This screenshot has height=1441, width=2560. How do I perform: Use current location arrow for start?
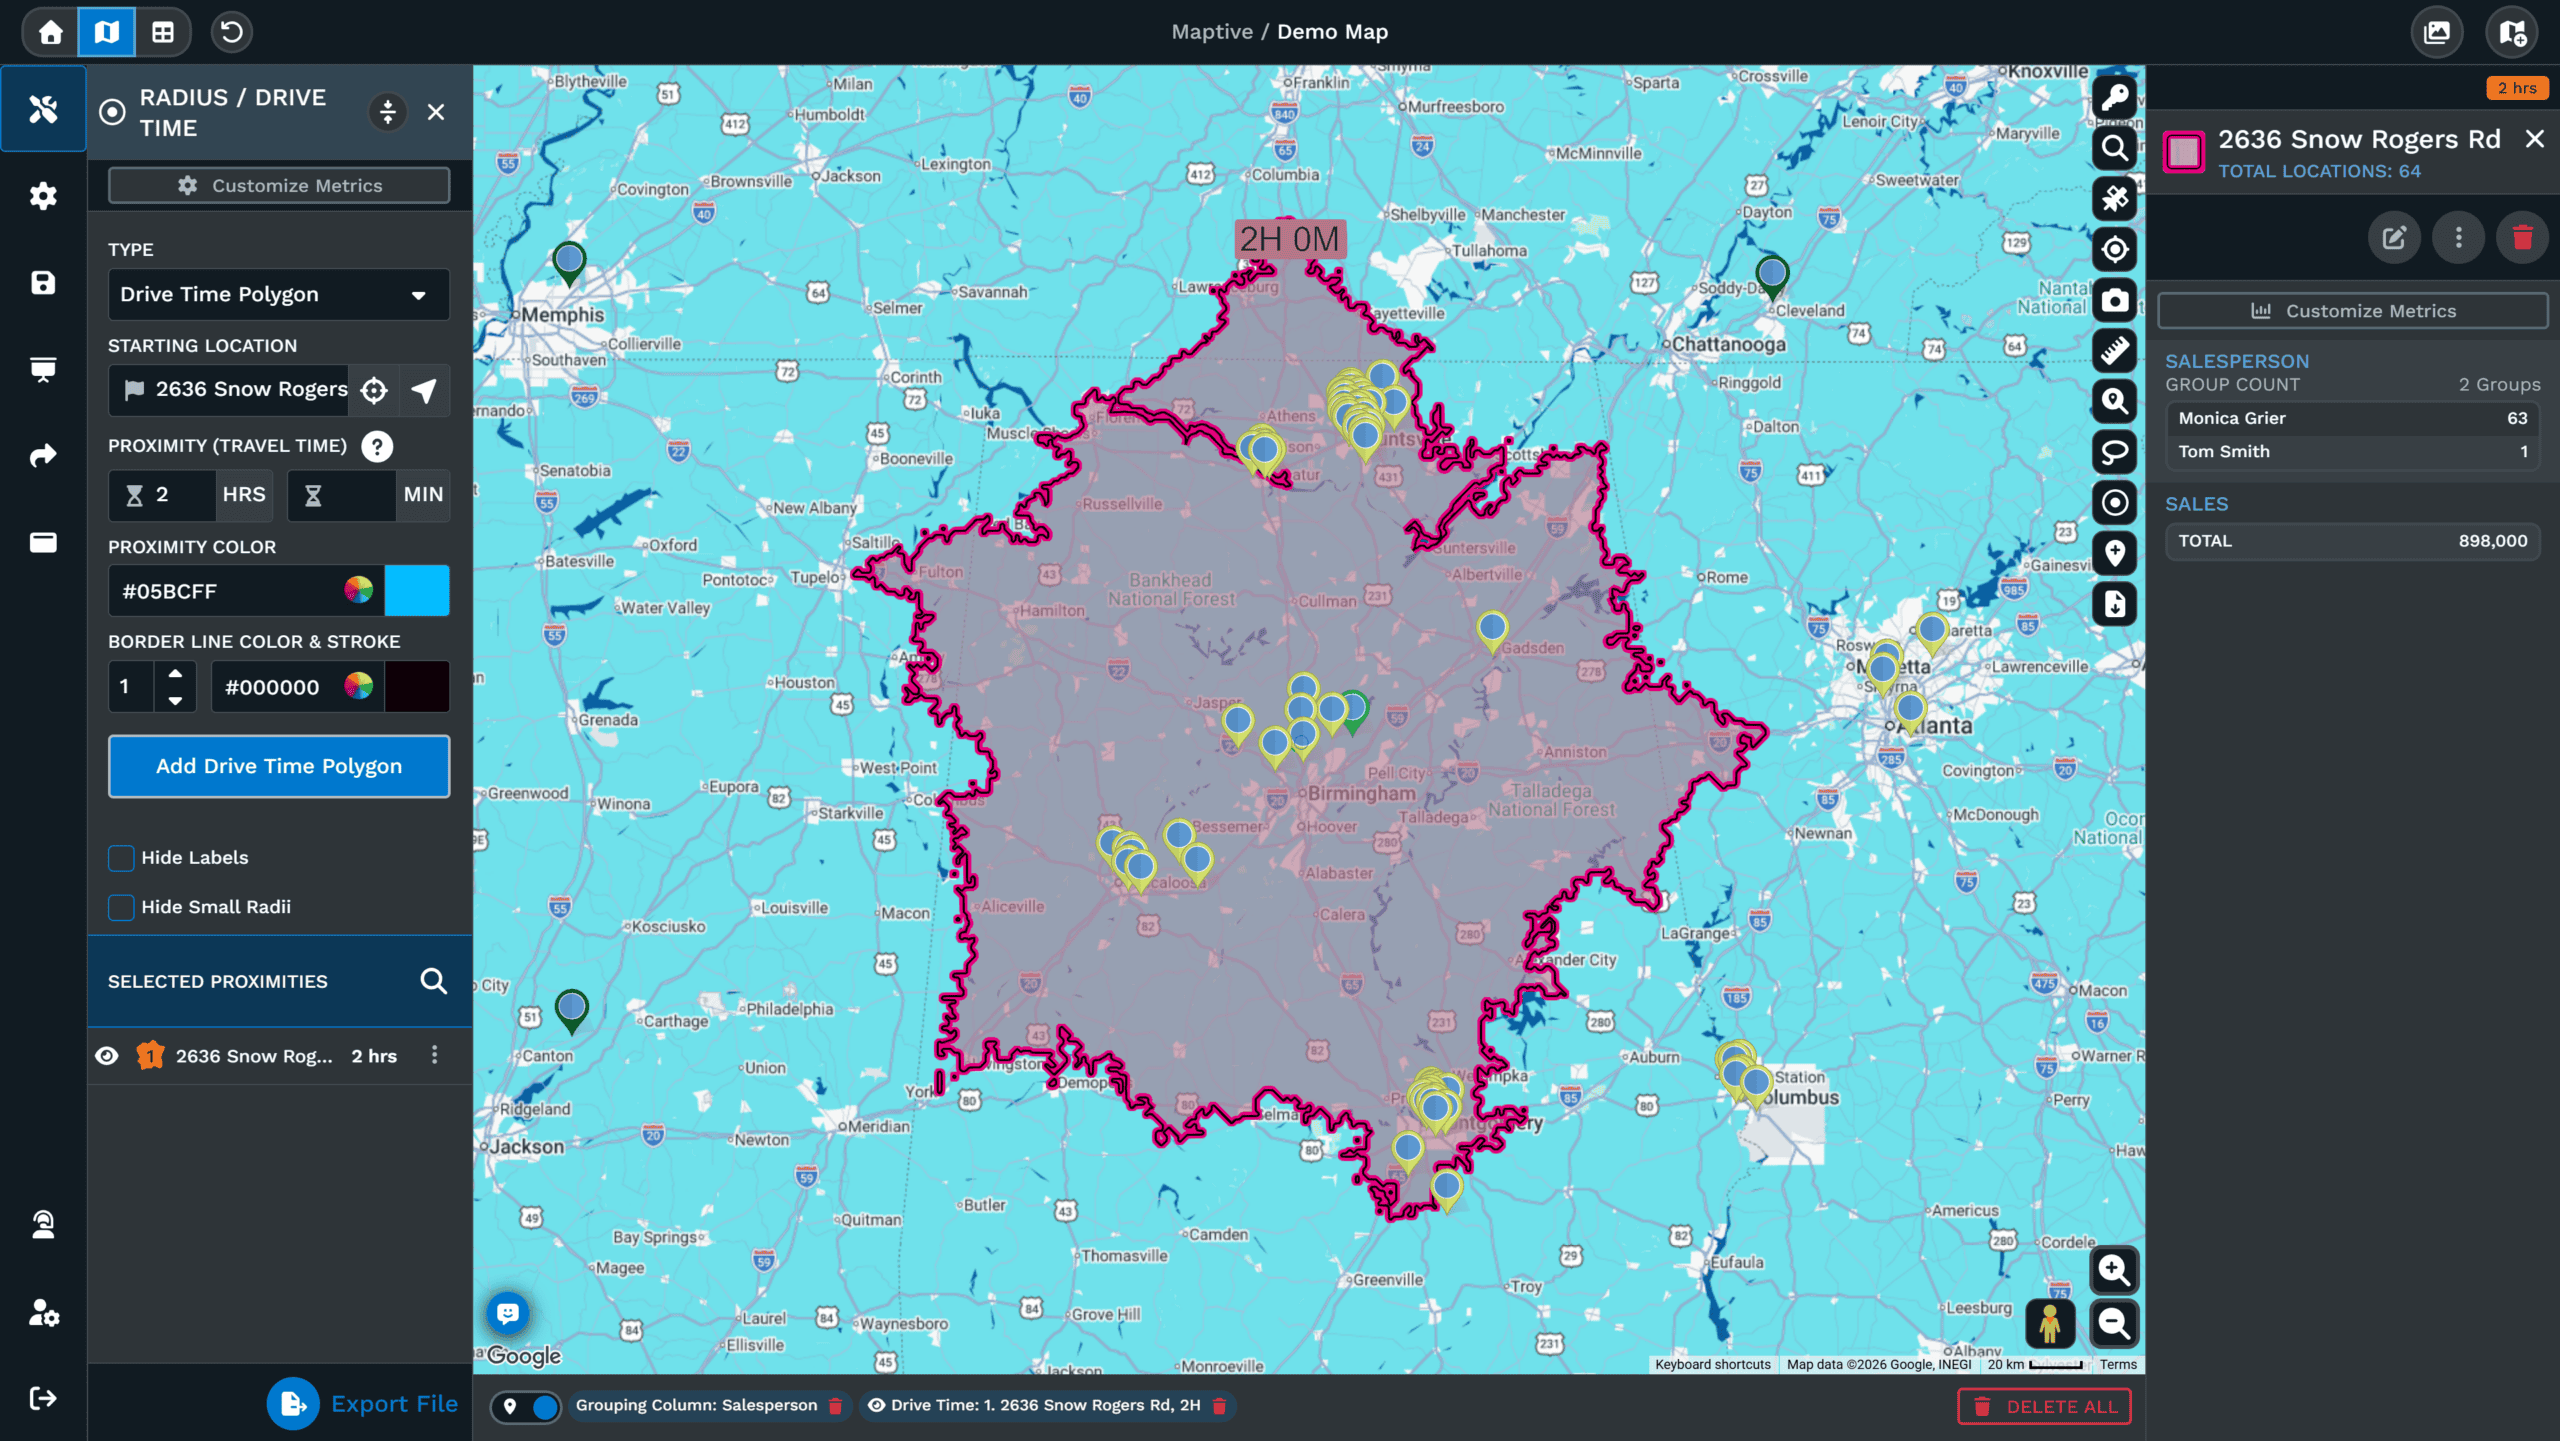424,390
